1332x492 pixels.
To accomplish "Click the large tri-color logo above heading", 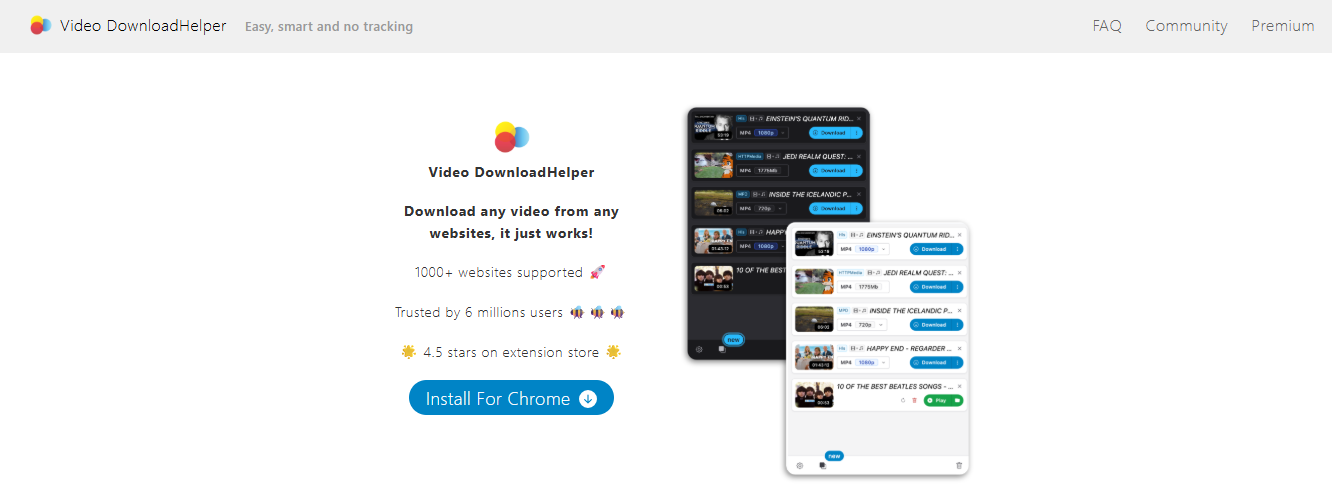I will click(x=511, y=136).
